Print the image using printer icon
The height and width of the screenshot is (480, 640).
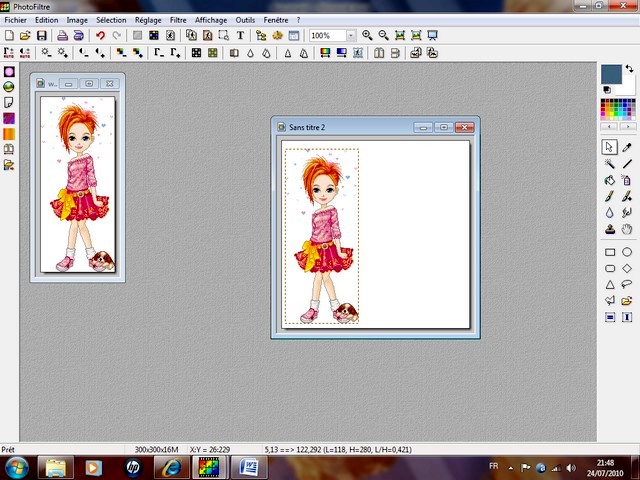(x=62, y=36)
